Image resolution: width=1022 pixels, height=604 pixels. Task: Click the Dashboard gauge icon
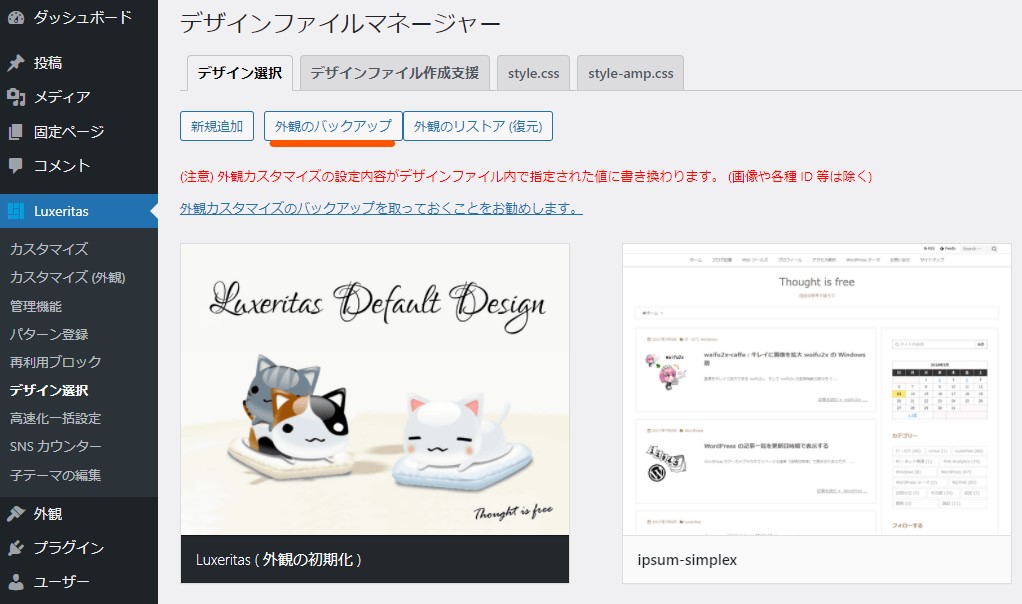(16, 18)
